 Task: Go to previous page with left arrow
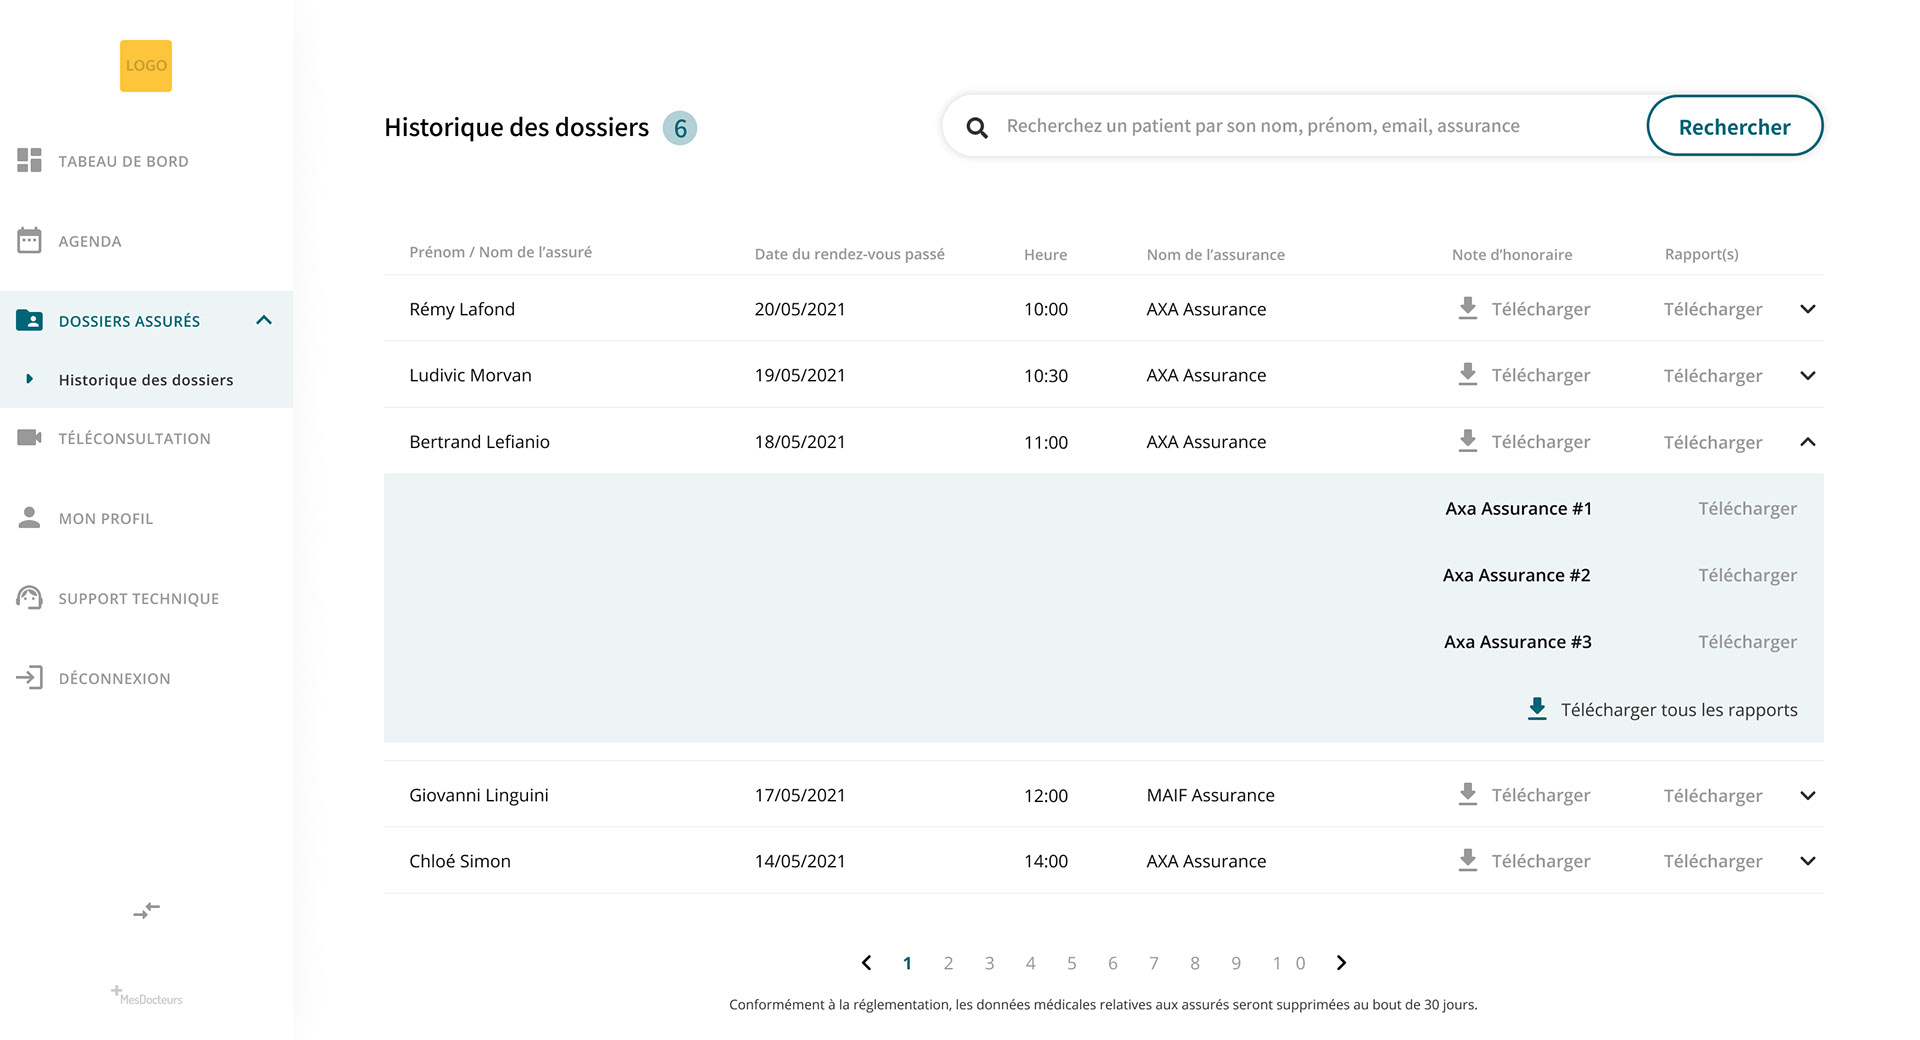click(866, 963)
